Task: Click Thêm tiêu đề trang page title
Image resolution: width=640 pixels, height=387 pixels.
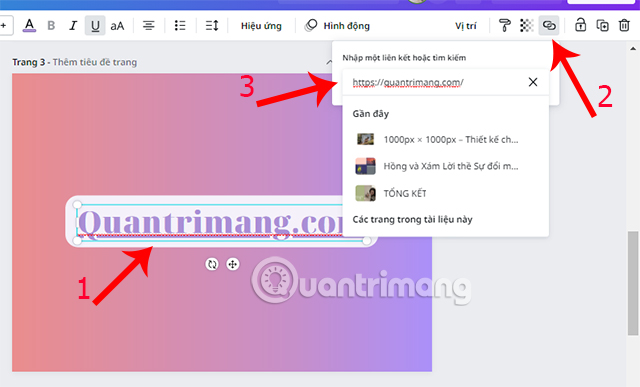Action: coord(95,62)
